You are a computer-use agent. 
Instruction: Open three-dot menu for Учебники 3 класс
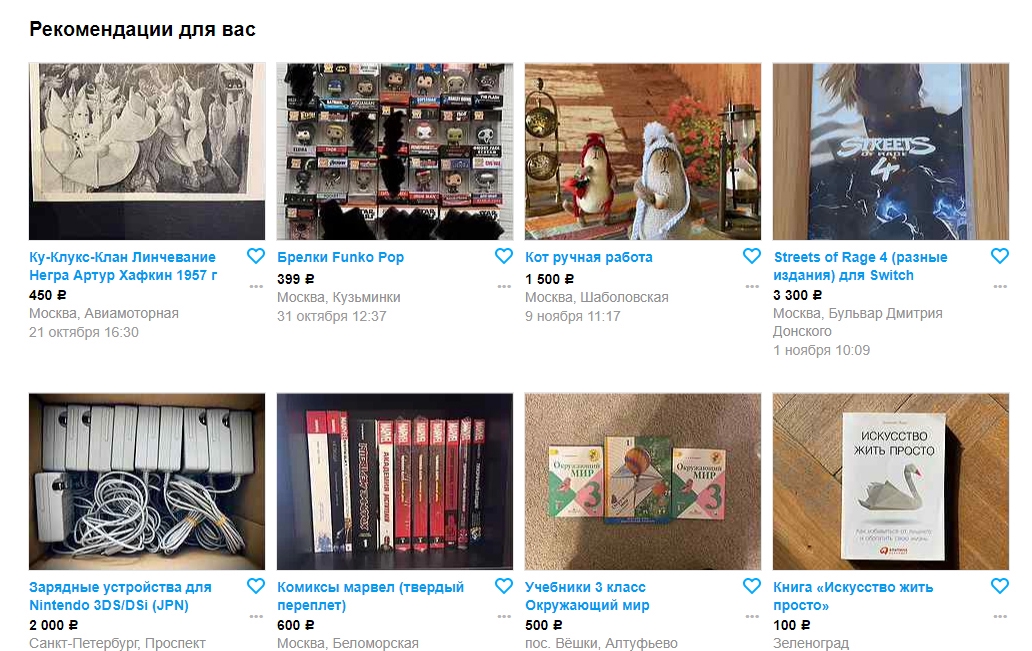[x=752, y=617]
